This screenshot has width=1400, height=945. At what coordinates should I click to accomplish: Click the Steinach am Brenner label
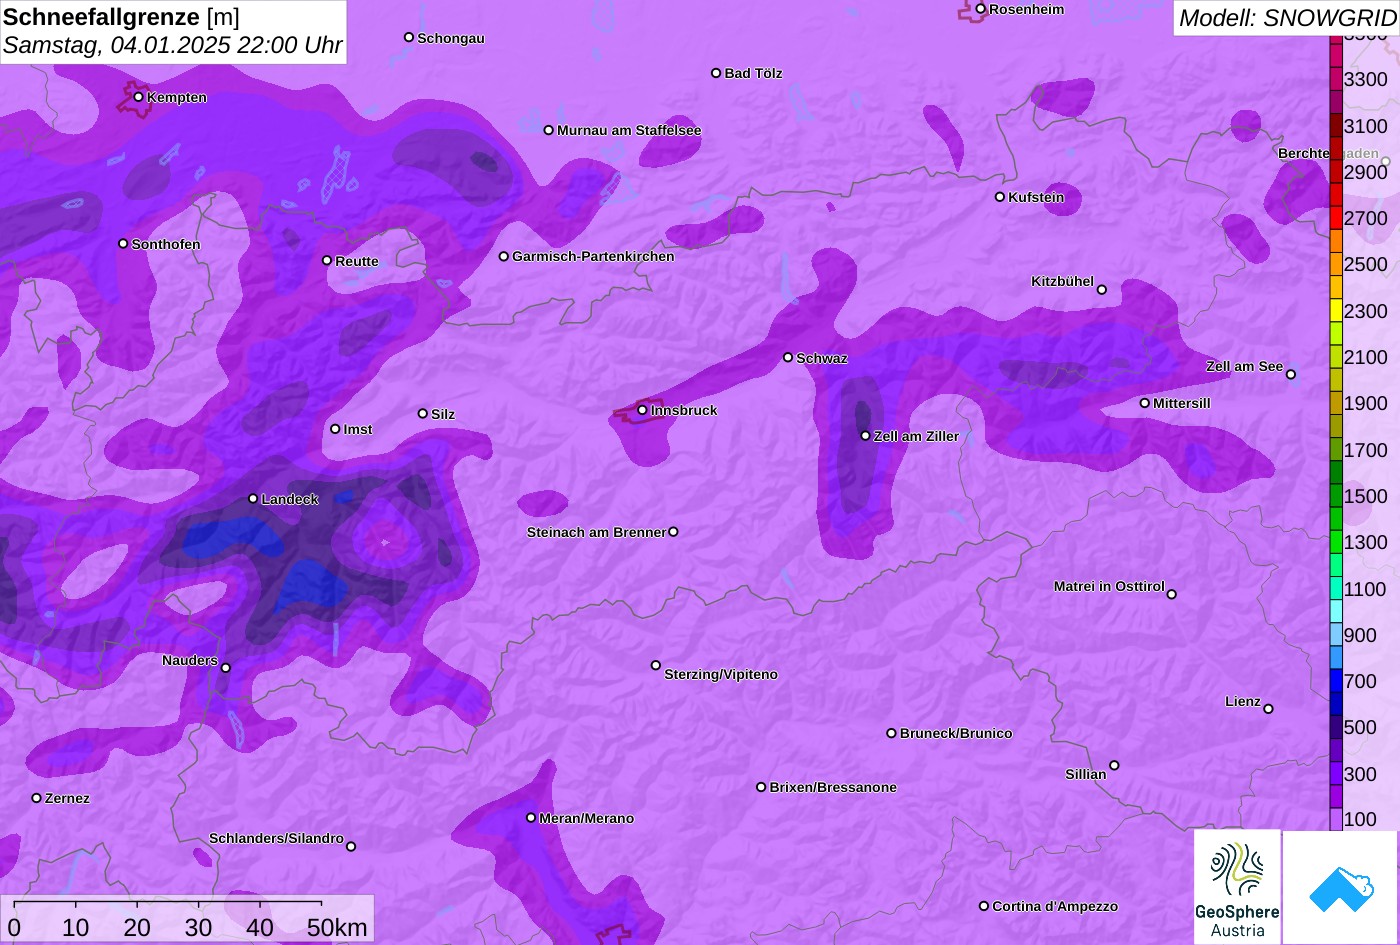pyautogui.click(x=596, y=532)
